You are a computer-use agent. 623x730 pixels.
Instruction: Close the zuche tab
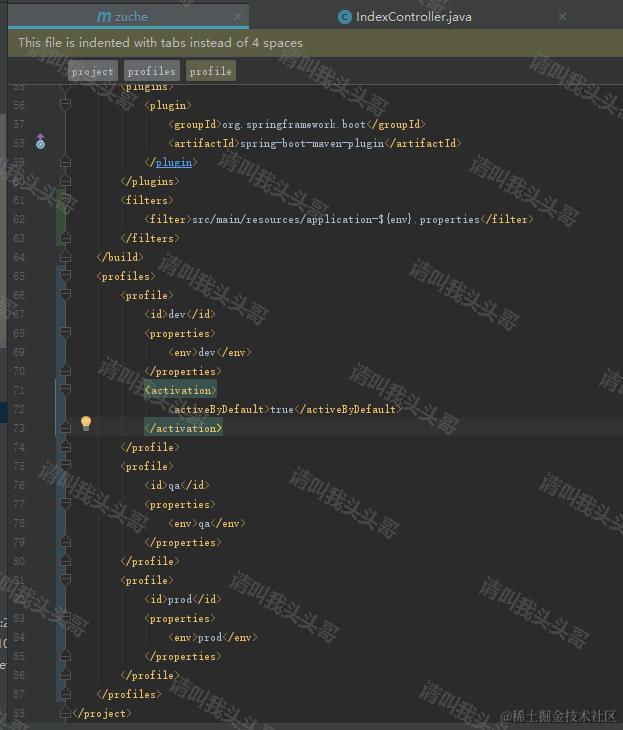[237, 17]
